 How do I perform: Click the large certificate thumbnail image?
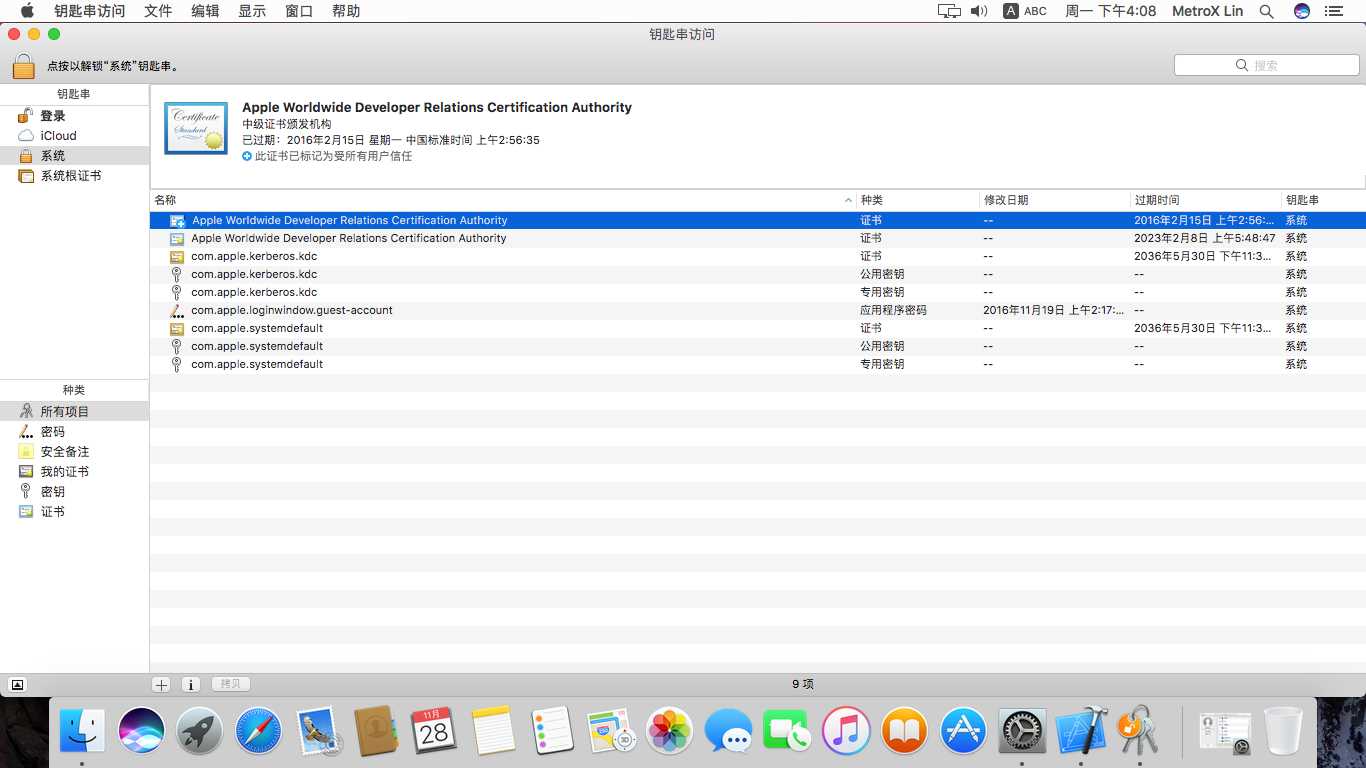(196, 128)
